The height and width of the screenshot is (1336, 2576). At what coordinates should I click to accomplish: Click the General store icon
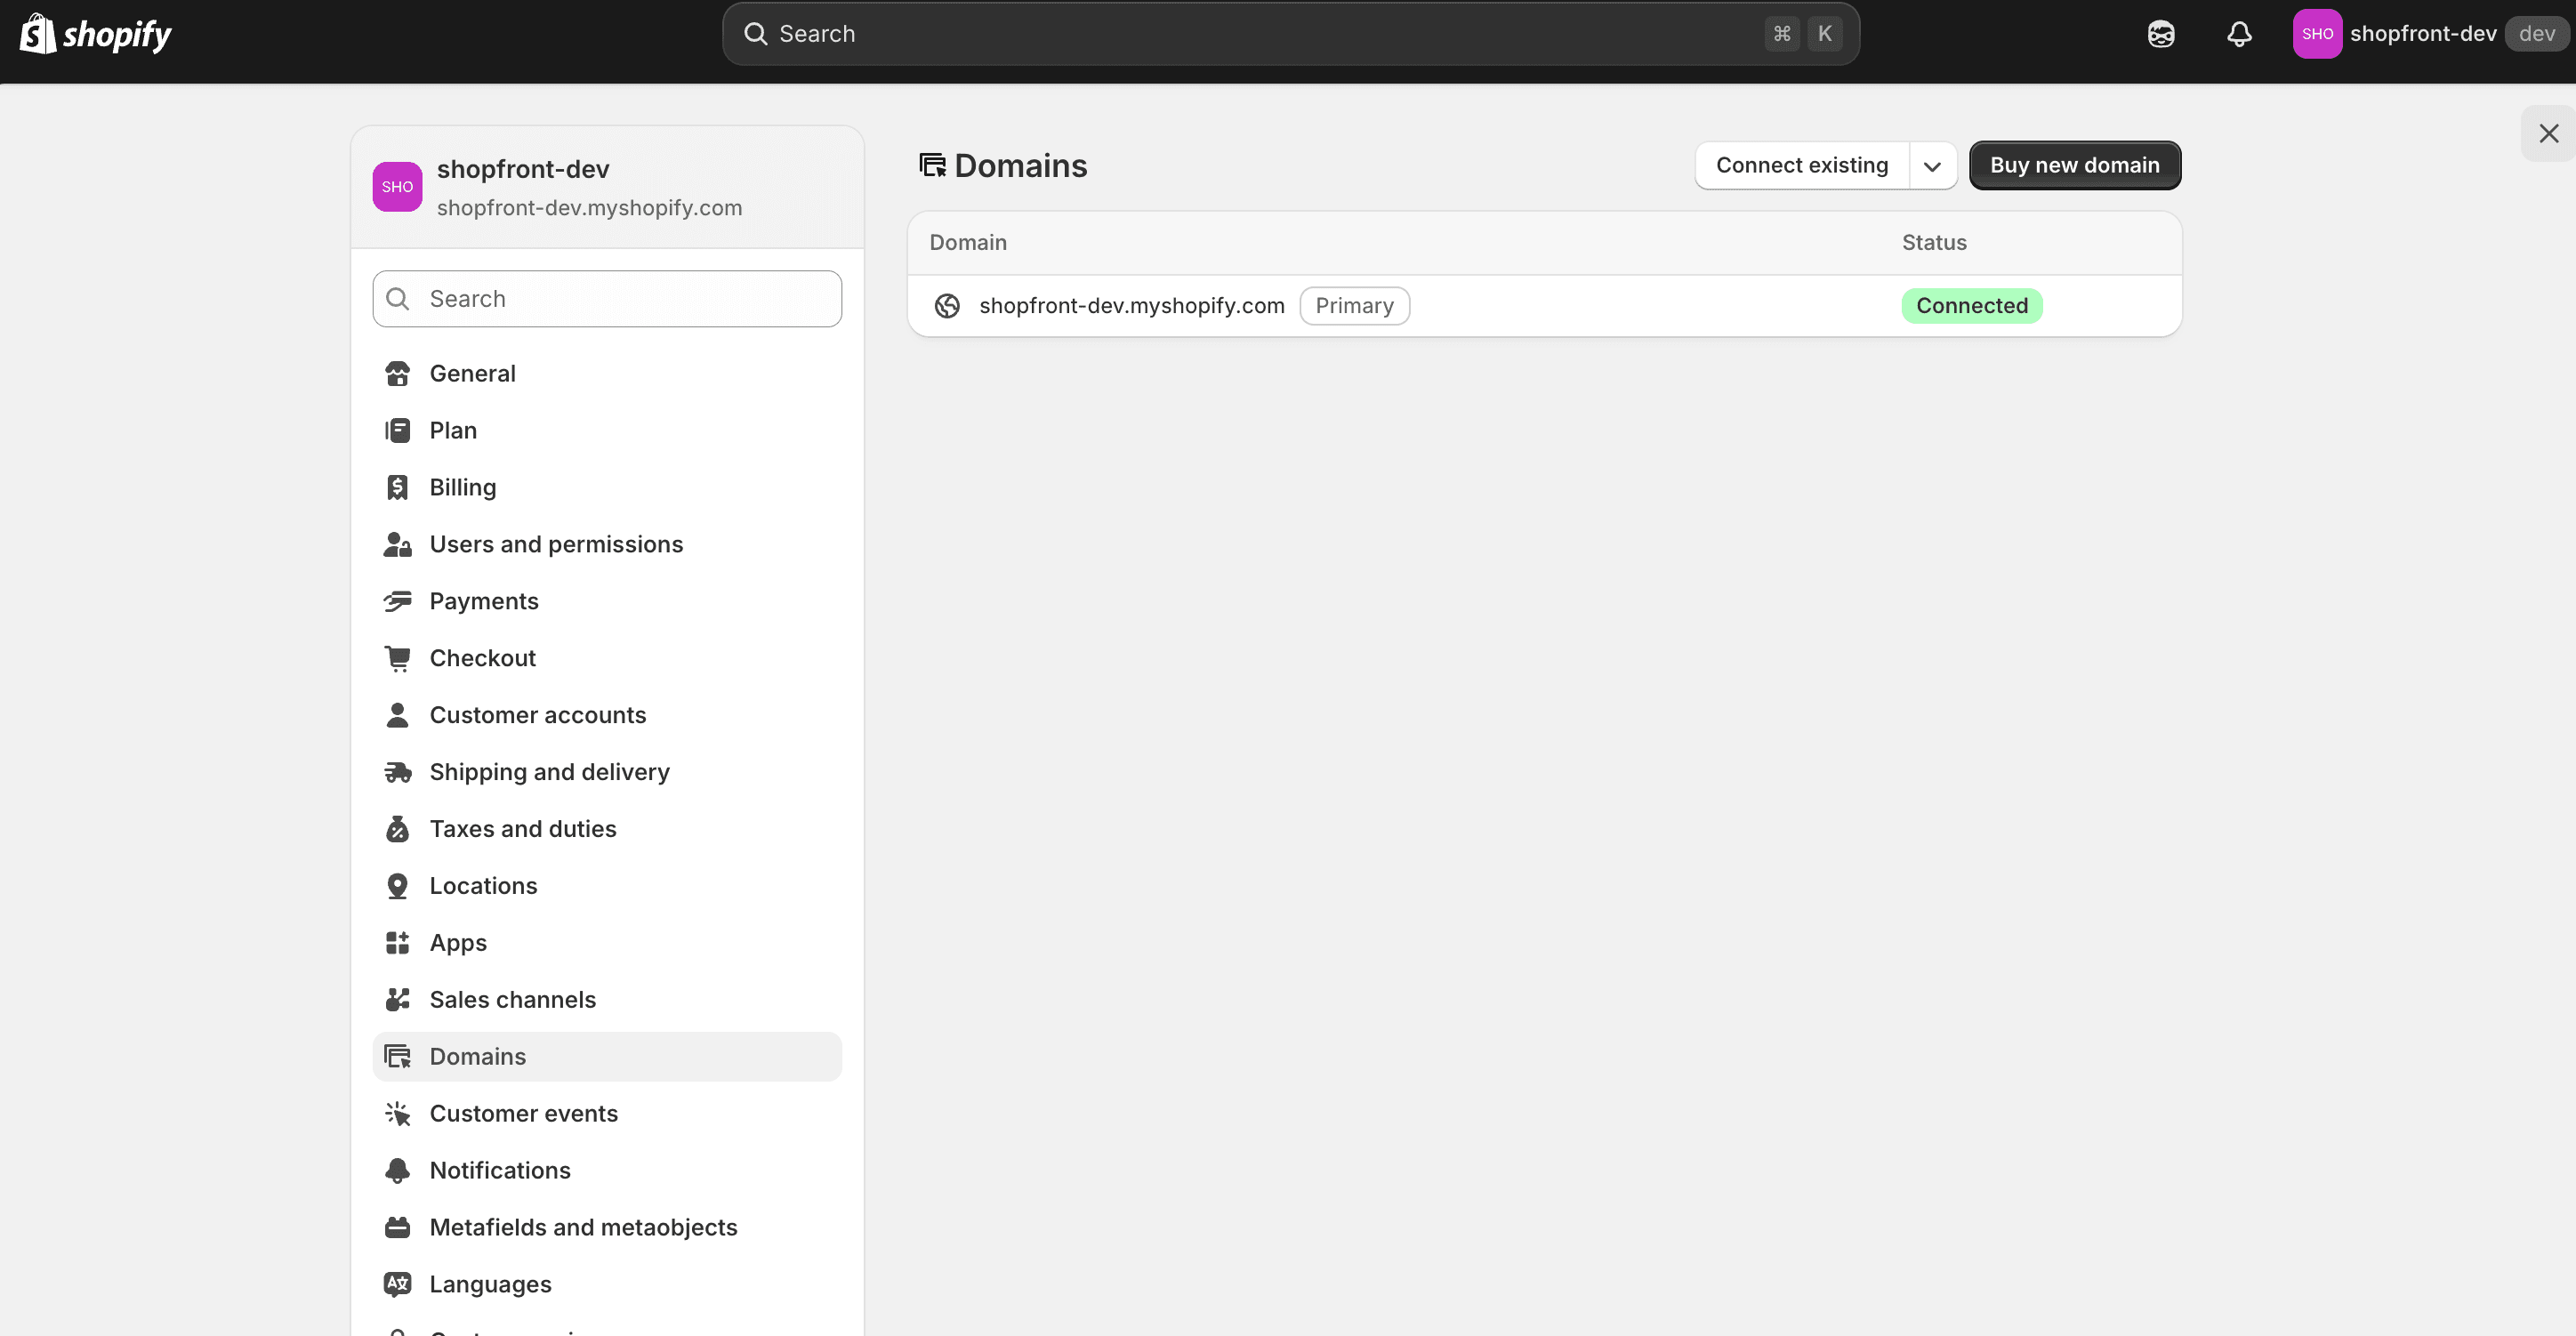click(397, 374)
